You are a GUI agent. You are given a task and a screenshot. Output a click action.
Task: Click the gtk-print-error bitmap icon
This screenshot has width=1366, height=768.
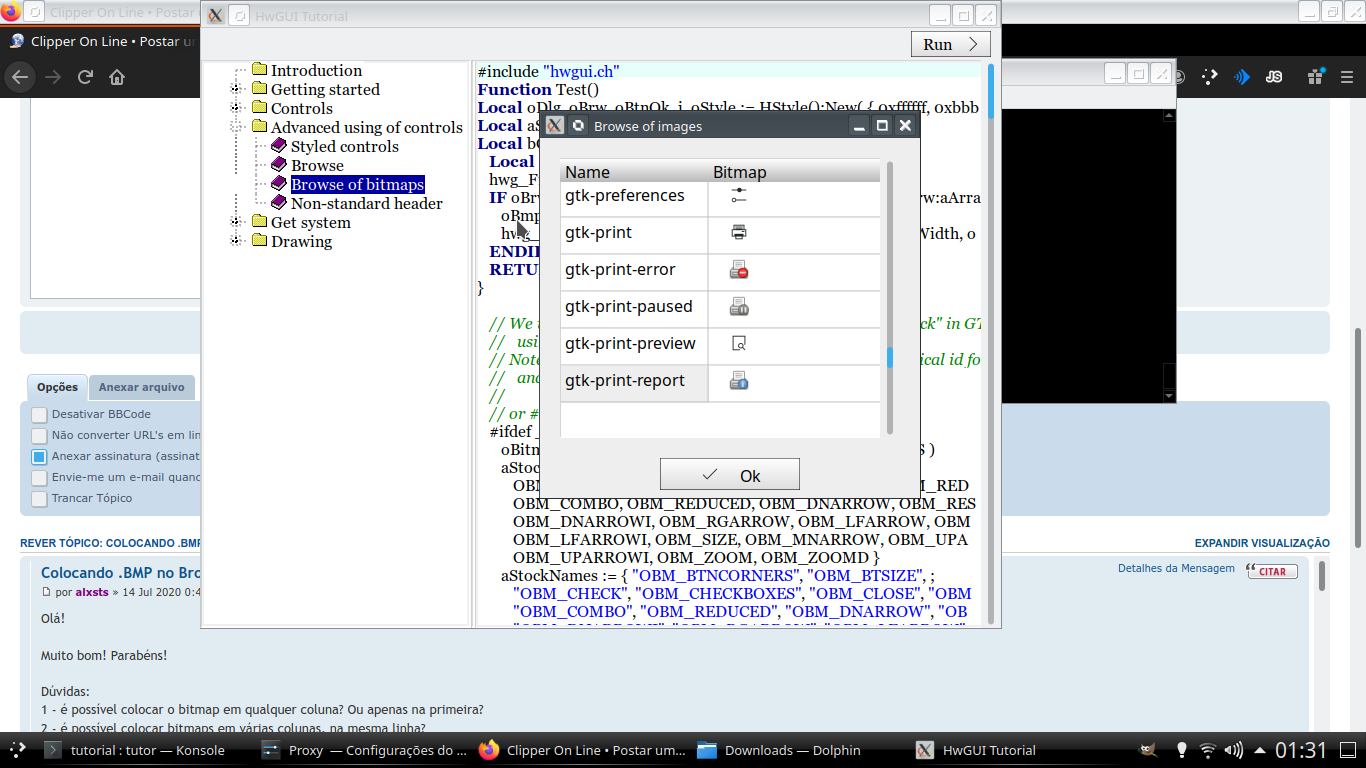pyautogui.click(x=739, y=270)
